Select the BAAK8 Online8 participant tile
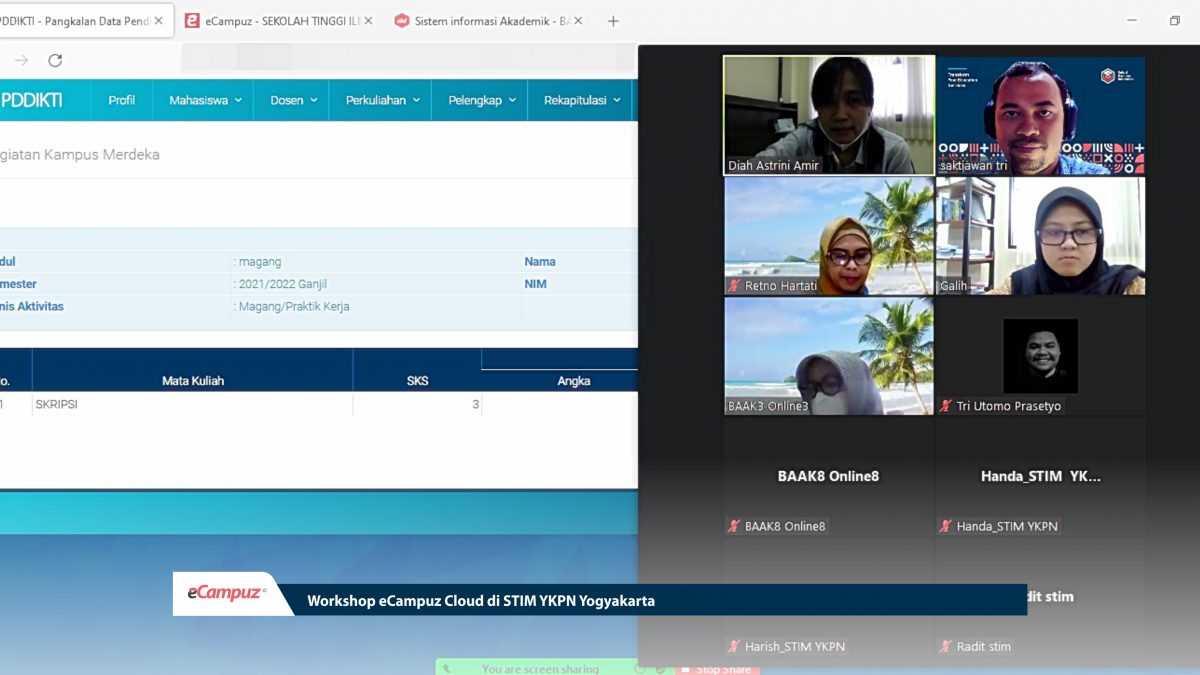 [x=829, y=476]
